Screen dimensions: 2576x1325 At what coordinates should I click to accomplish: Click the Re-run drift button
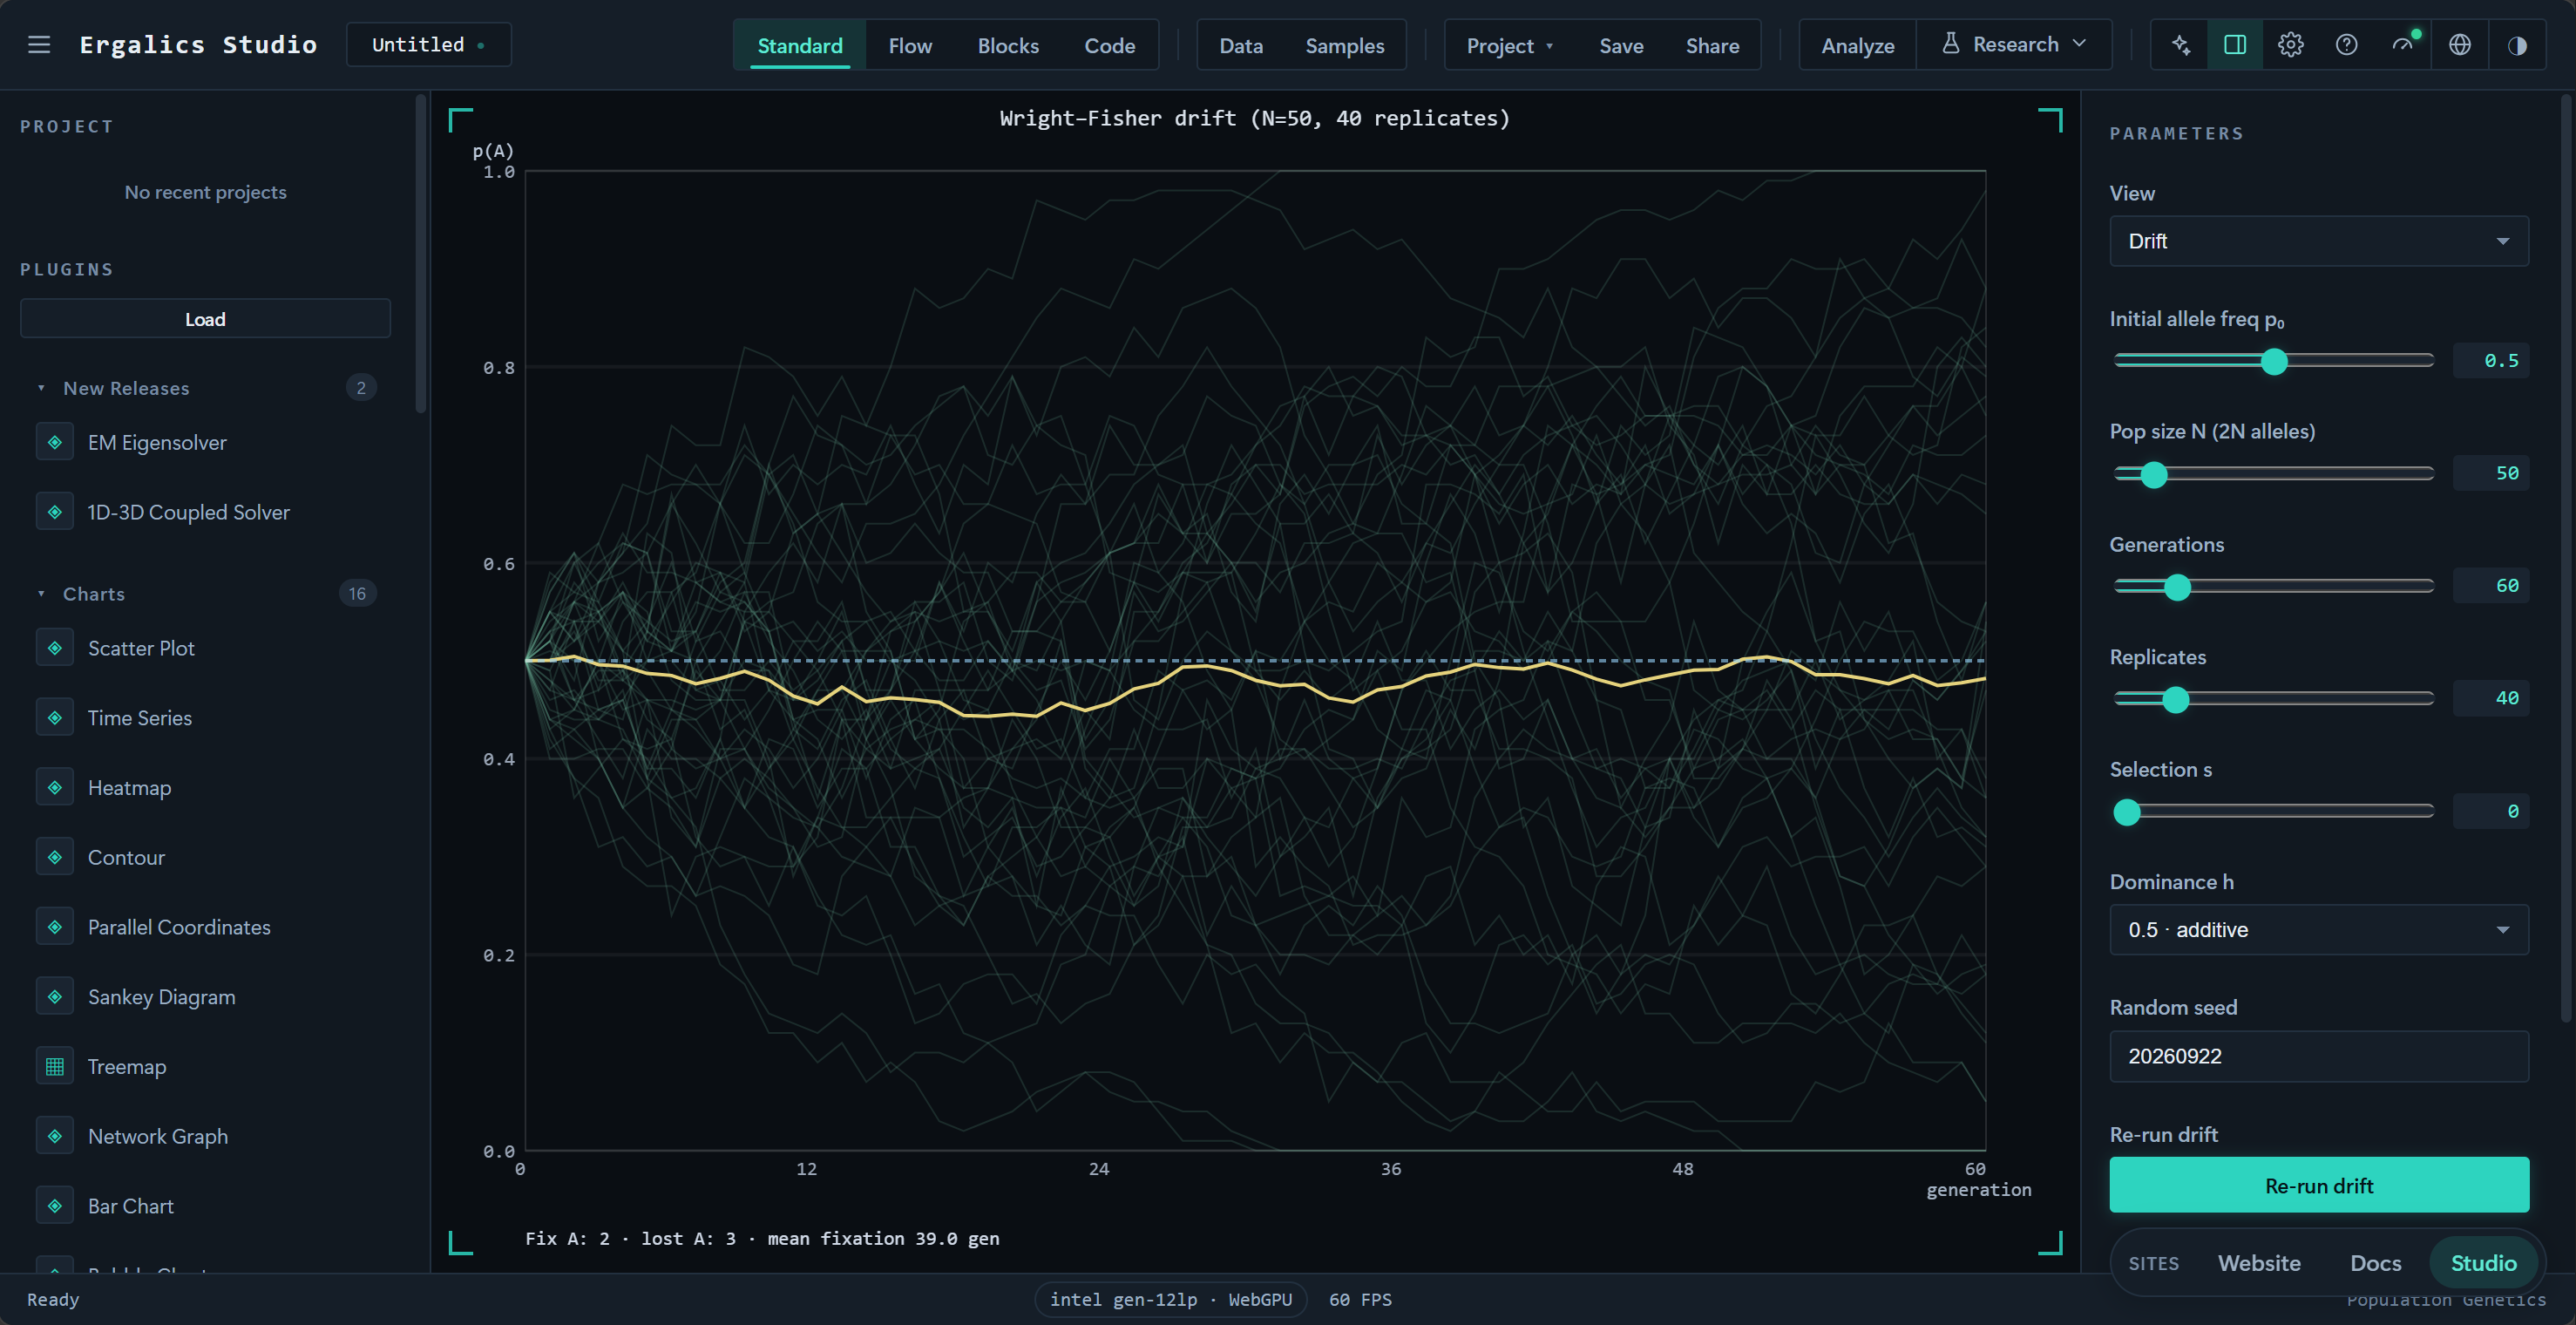pyautogui.click(x=2318, y=1185)
